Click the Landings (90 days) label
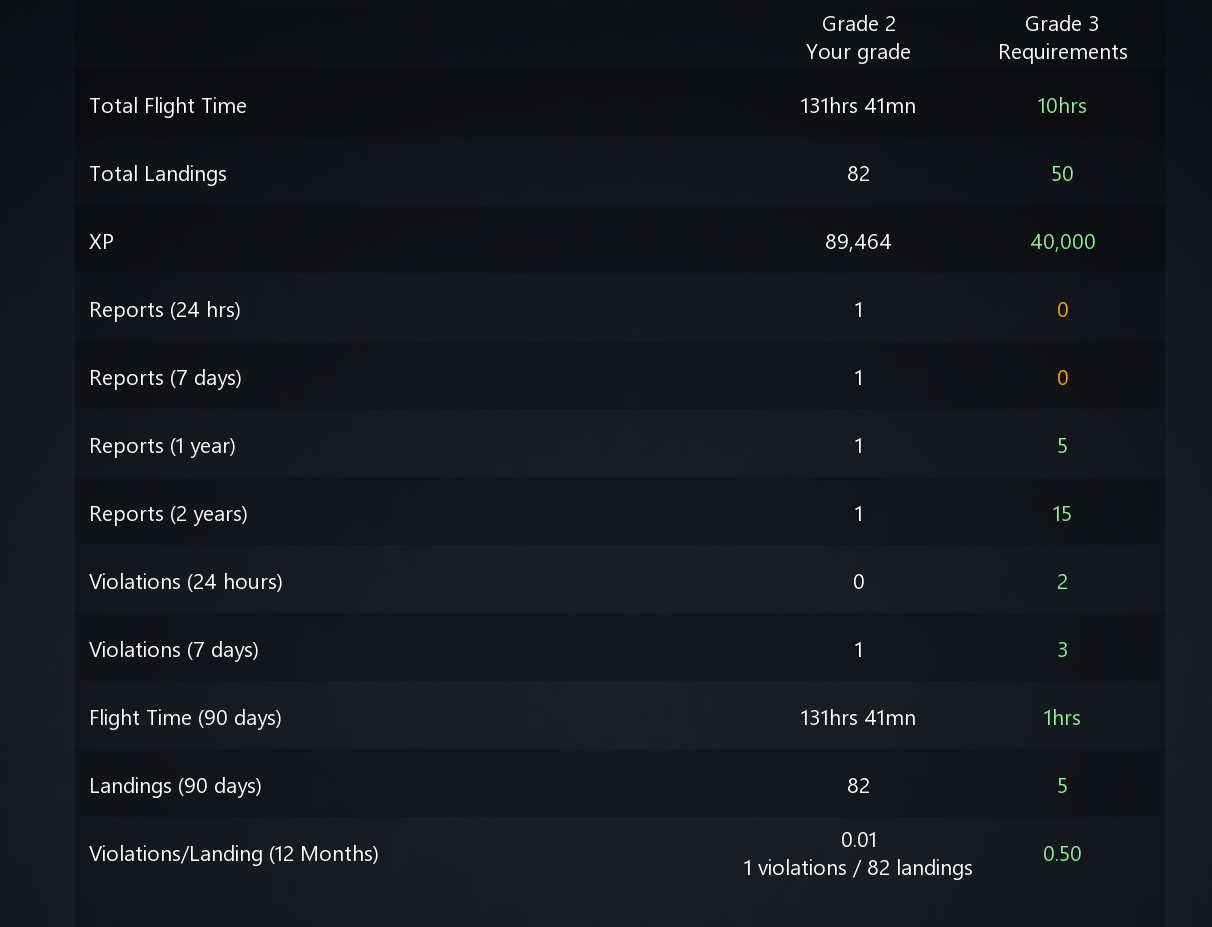1212x927 pixels. (x=175, y=786)
